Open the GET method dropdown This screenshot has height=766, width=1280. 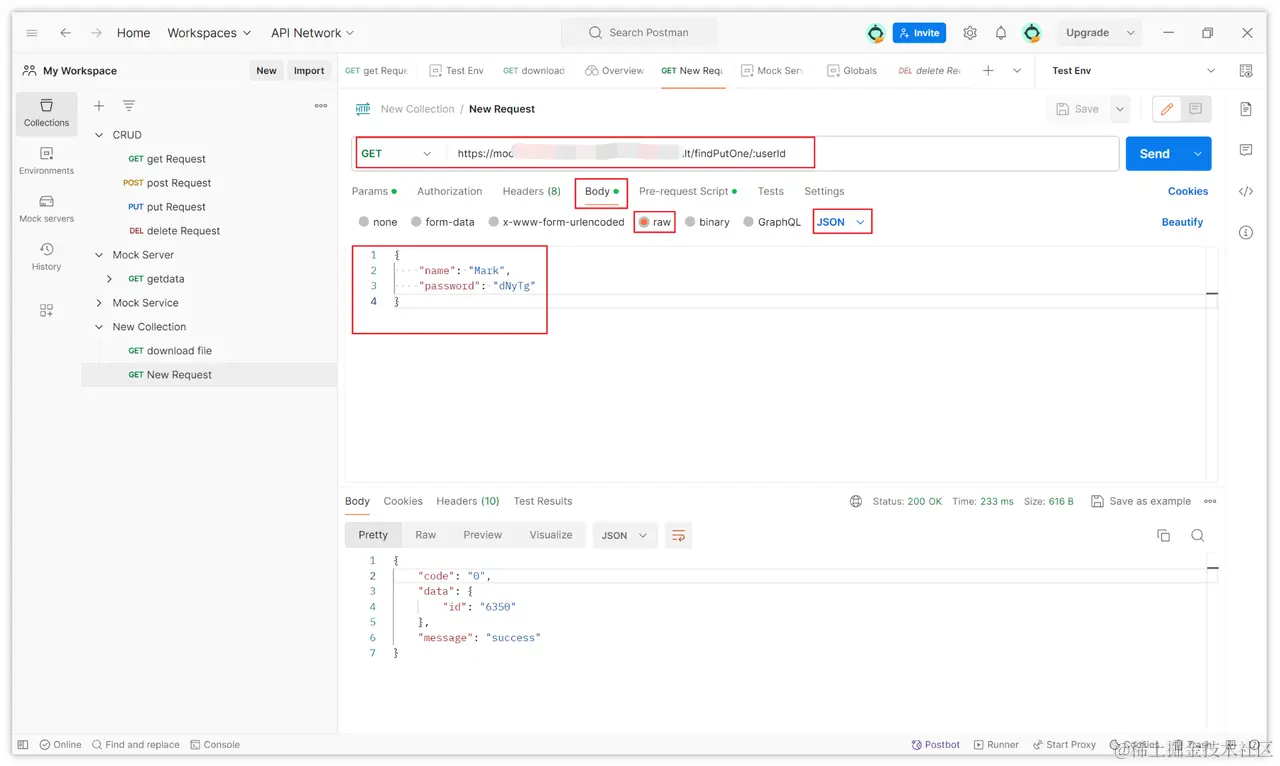point(398,153)
